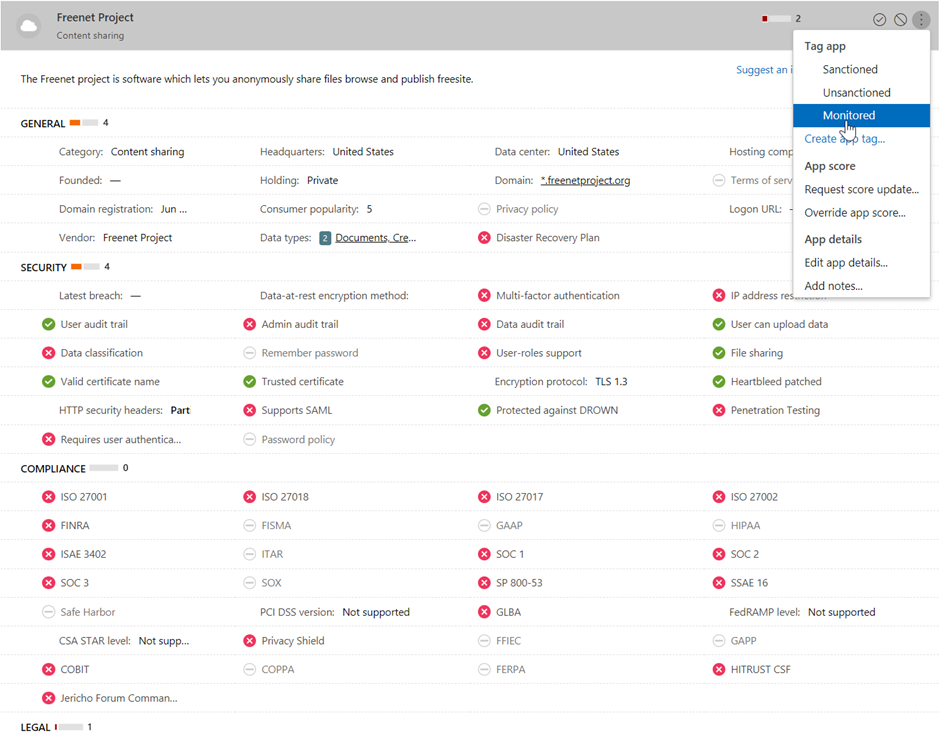This screenshot has width=940, height=741.
Task: Open the three-dot more options menu
Action: point(921,20)
